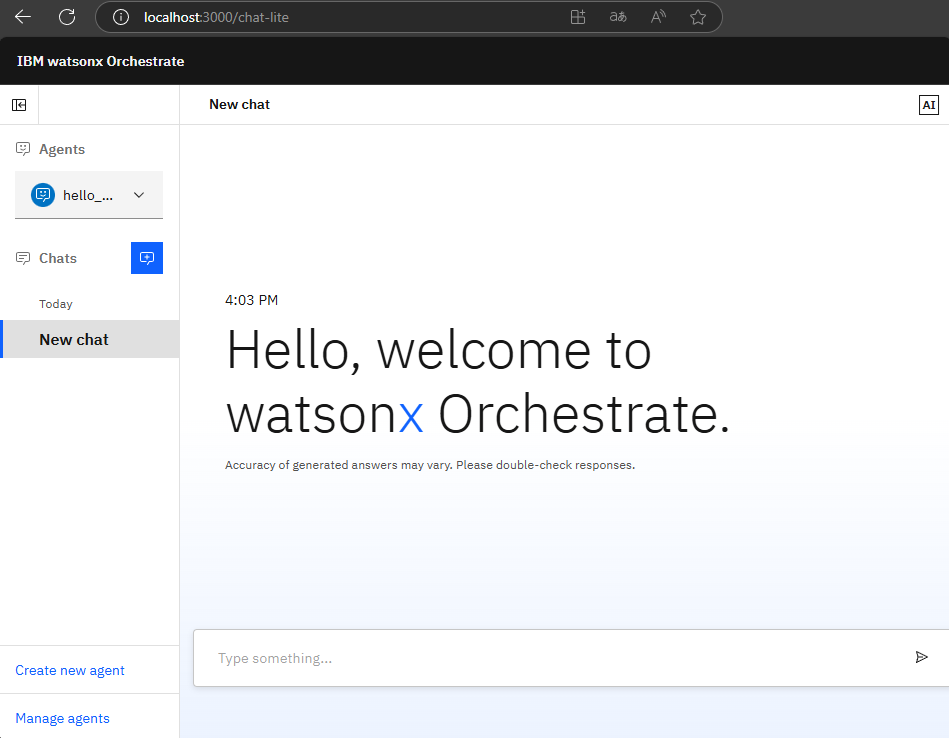Image resolution: width=949 pixels, height=738 pixels.
Task: Send the message with arrow icon
Action: 921,657
